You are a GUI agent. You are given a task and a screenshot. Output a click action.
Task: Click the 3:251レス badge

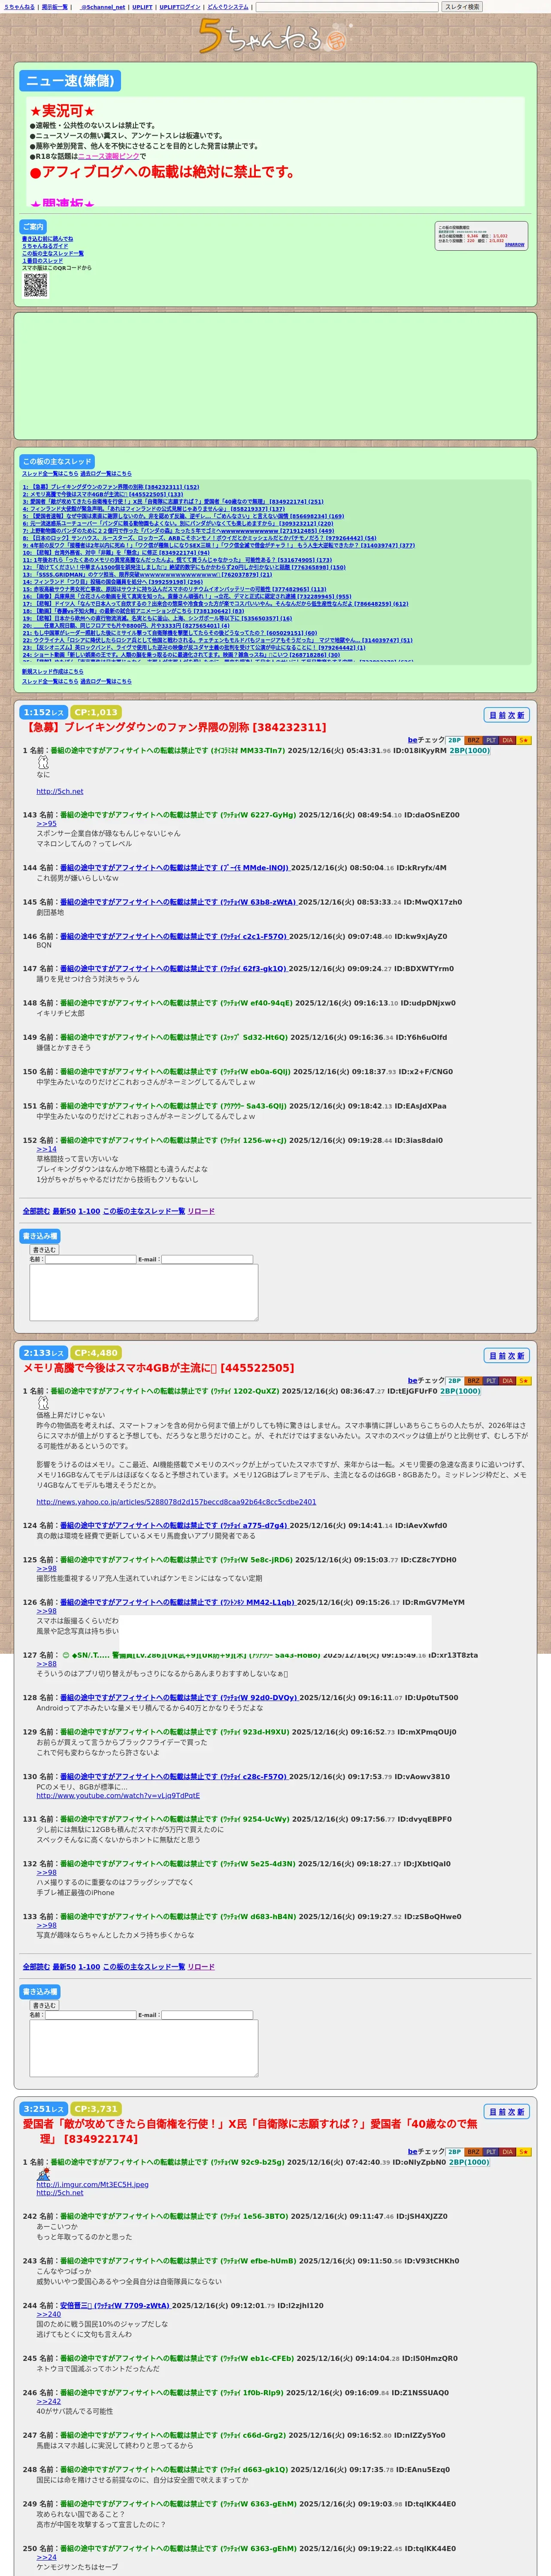[x=44, y=2108]
